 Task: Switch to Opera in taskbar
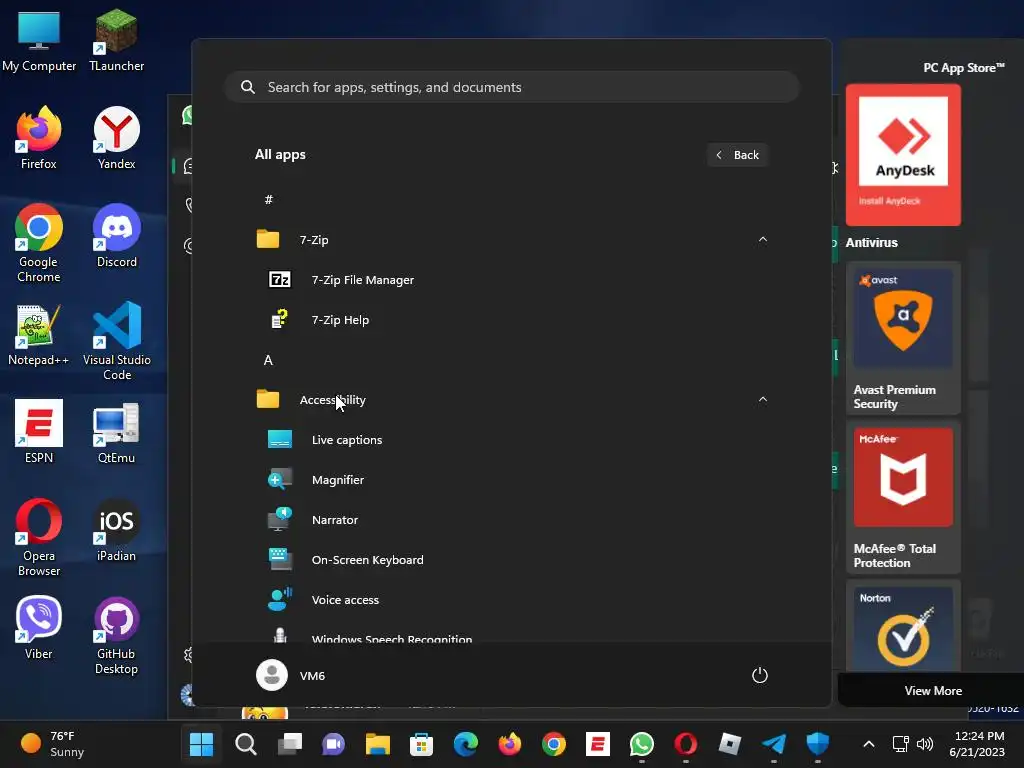click(686, 744)
